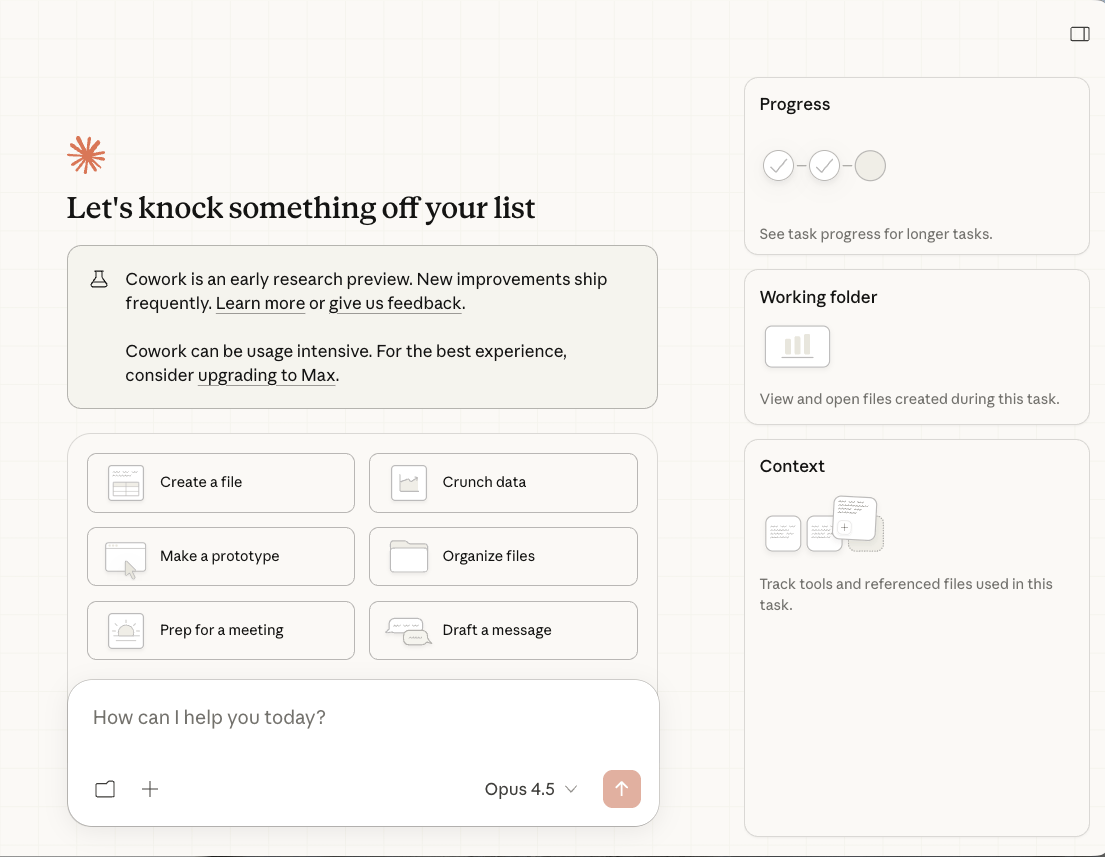Open the Learn more link
This screenshot has height=857, width=1105.
260,303
